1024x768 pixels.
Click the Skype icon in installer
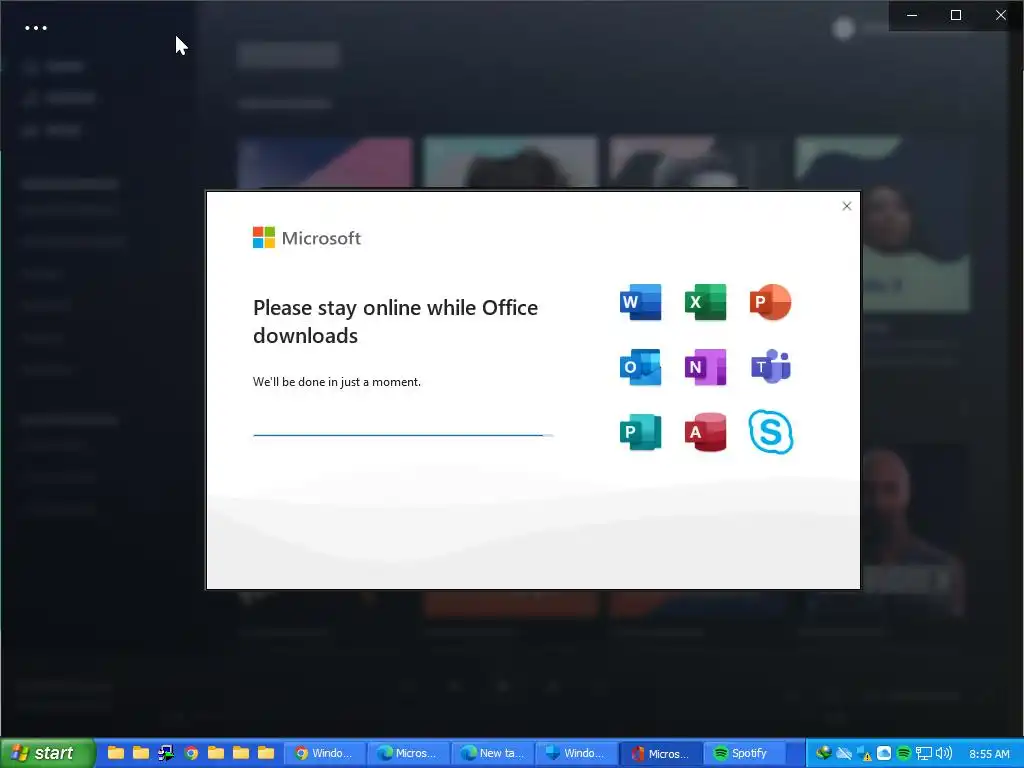coord(771,432)
